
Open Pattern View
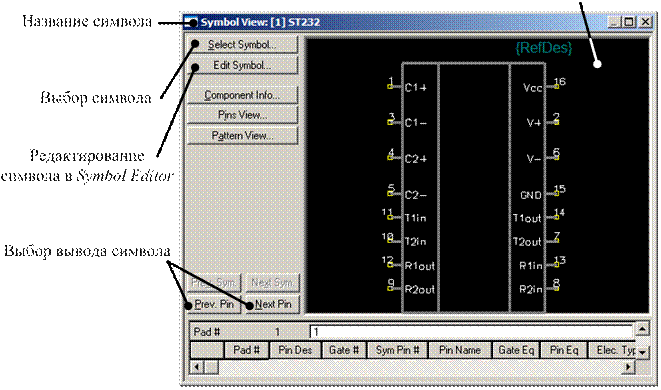point(242,136)
